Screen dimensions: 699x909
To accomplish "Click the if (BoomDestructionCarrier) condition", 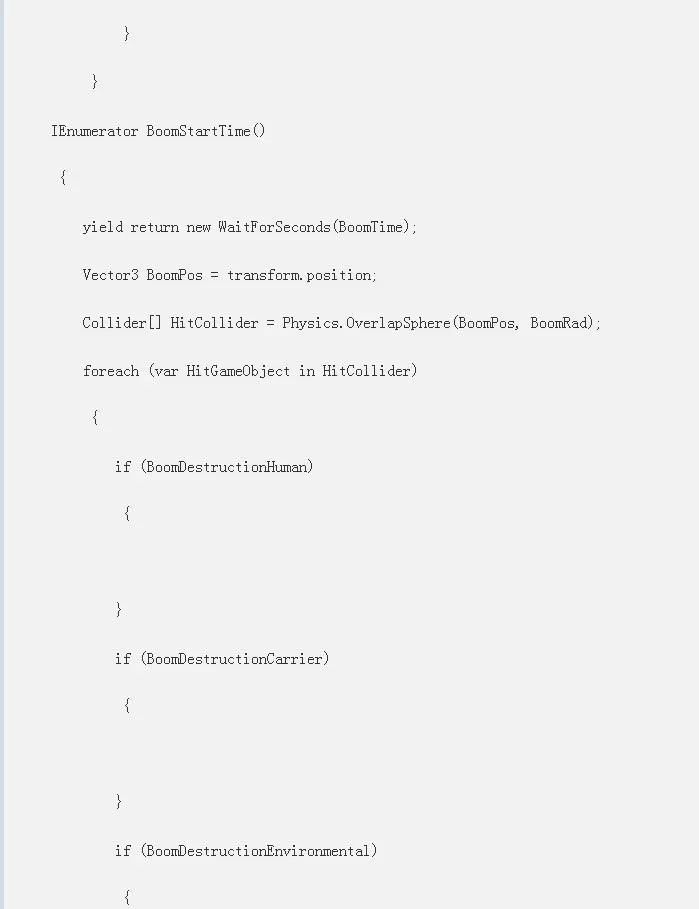I will 222,659.
